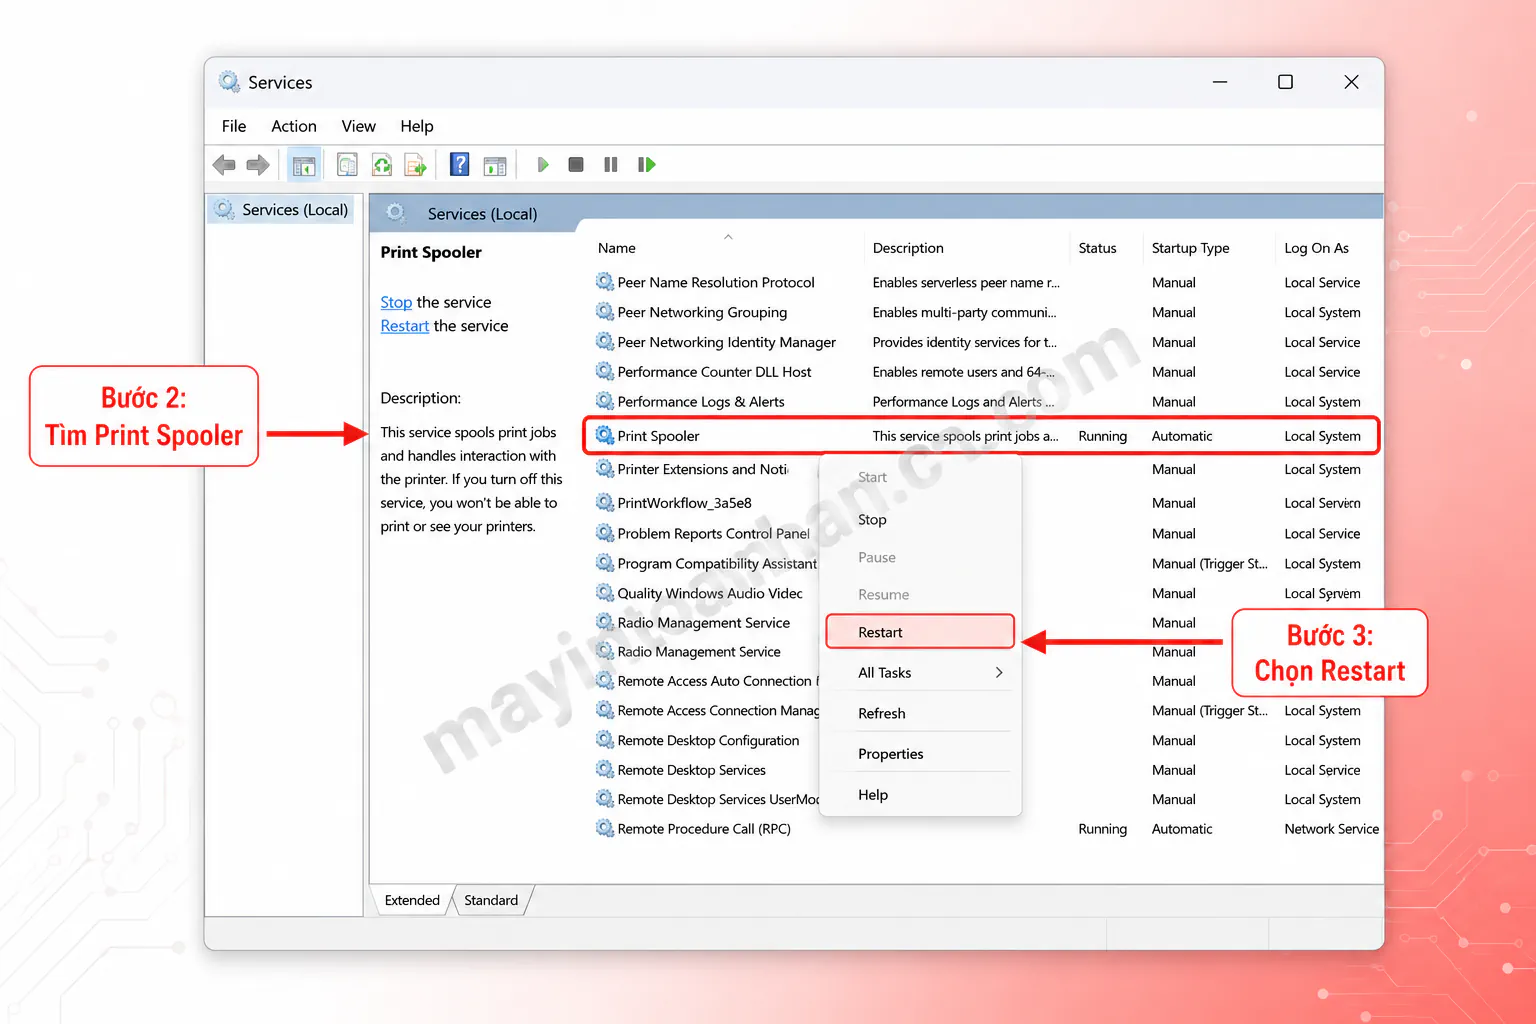Image resolution: width=1536 pixels, height=1024 pixels.
Task: Open the Help menu in the menu bar
Action: point(417,126)
